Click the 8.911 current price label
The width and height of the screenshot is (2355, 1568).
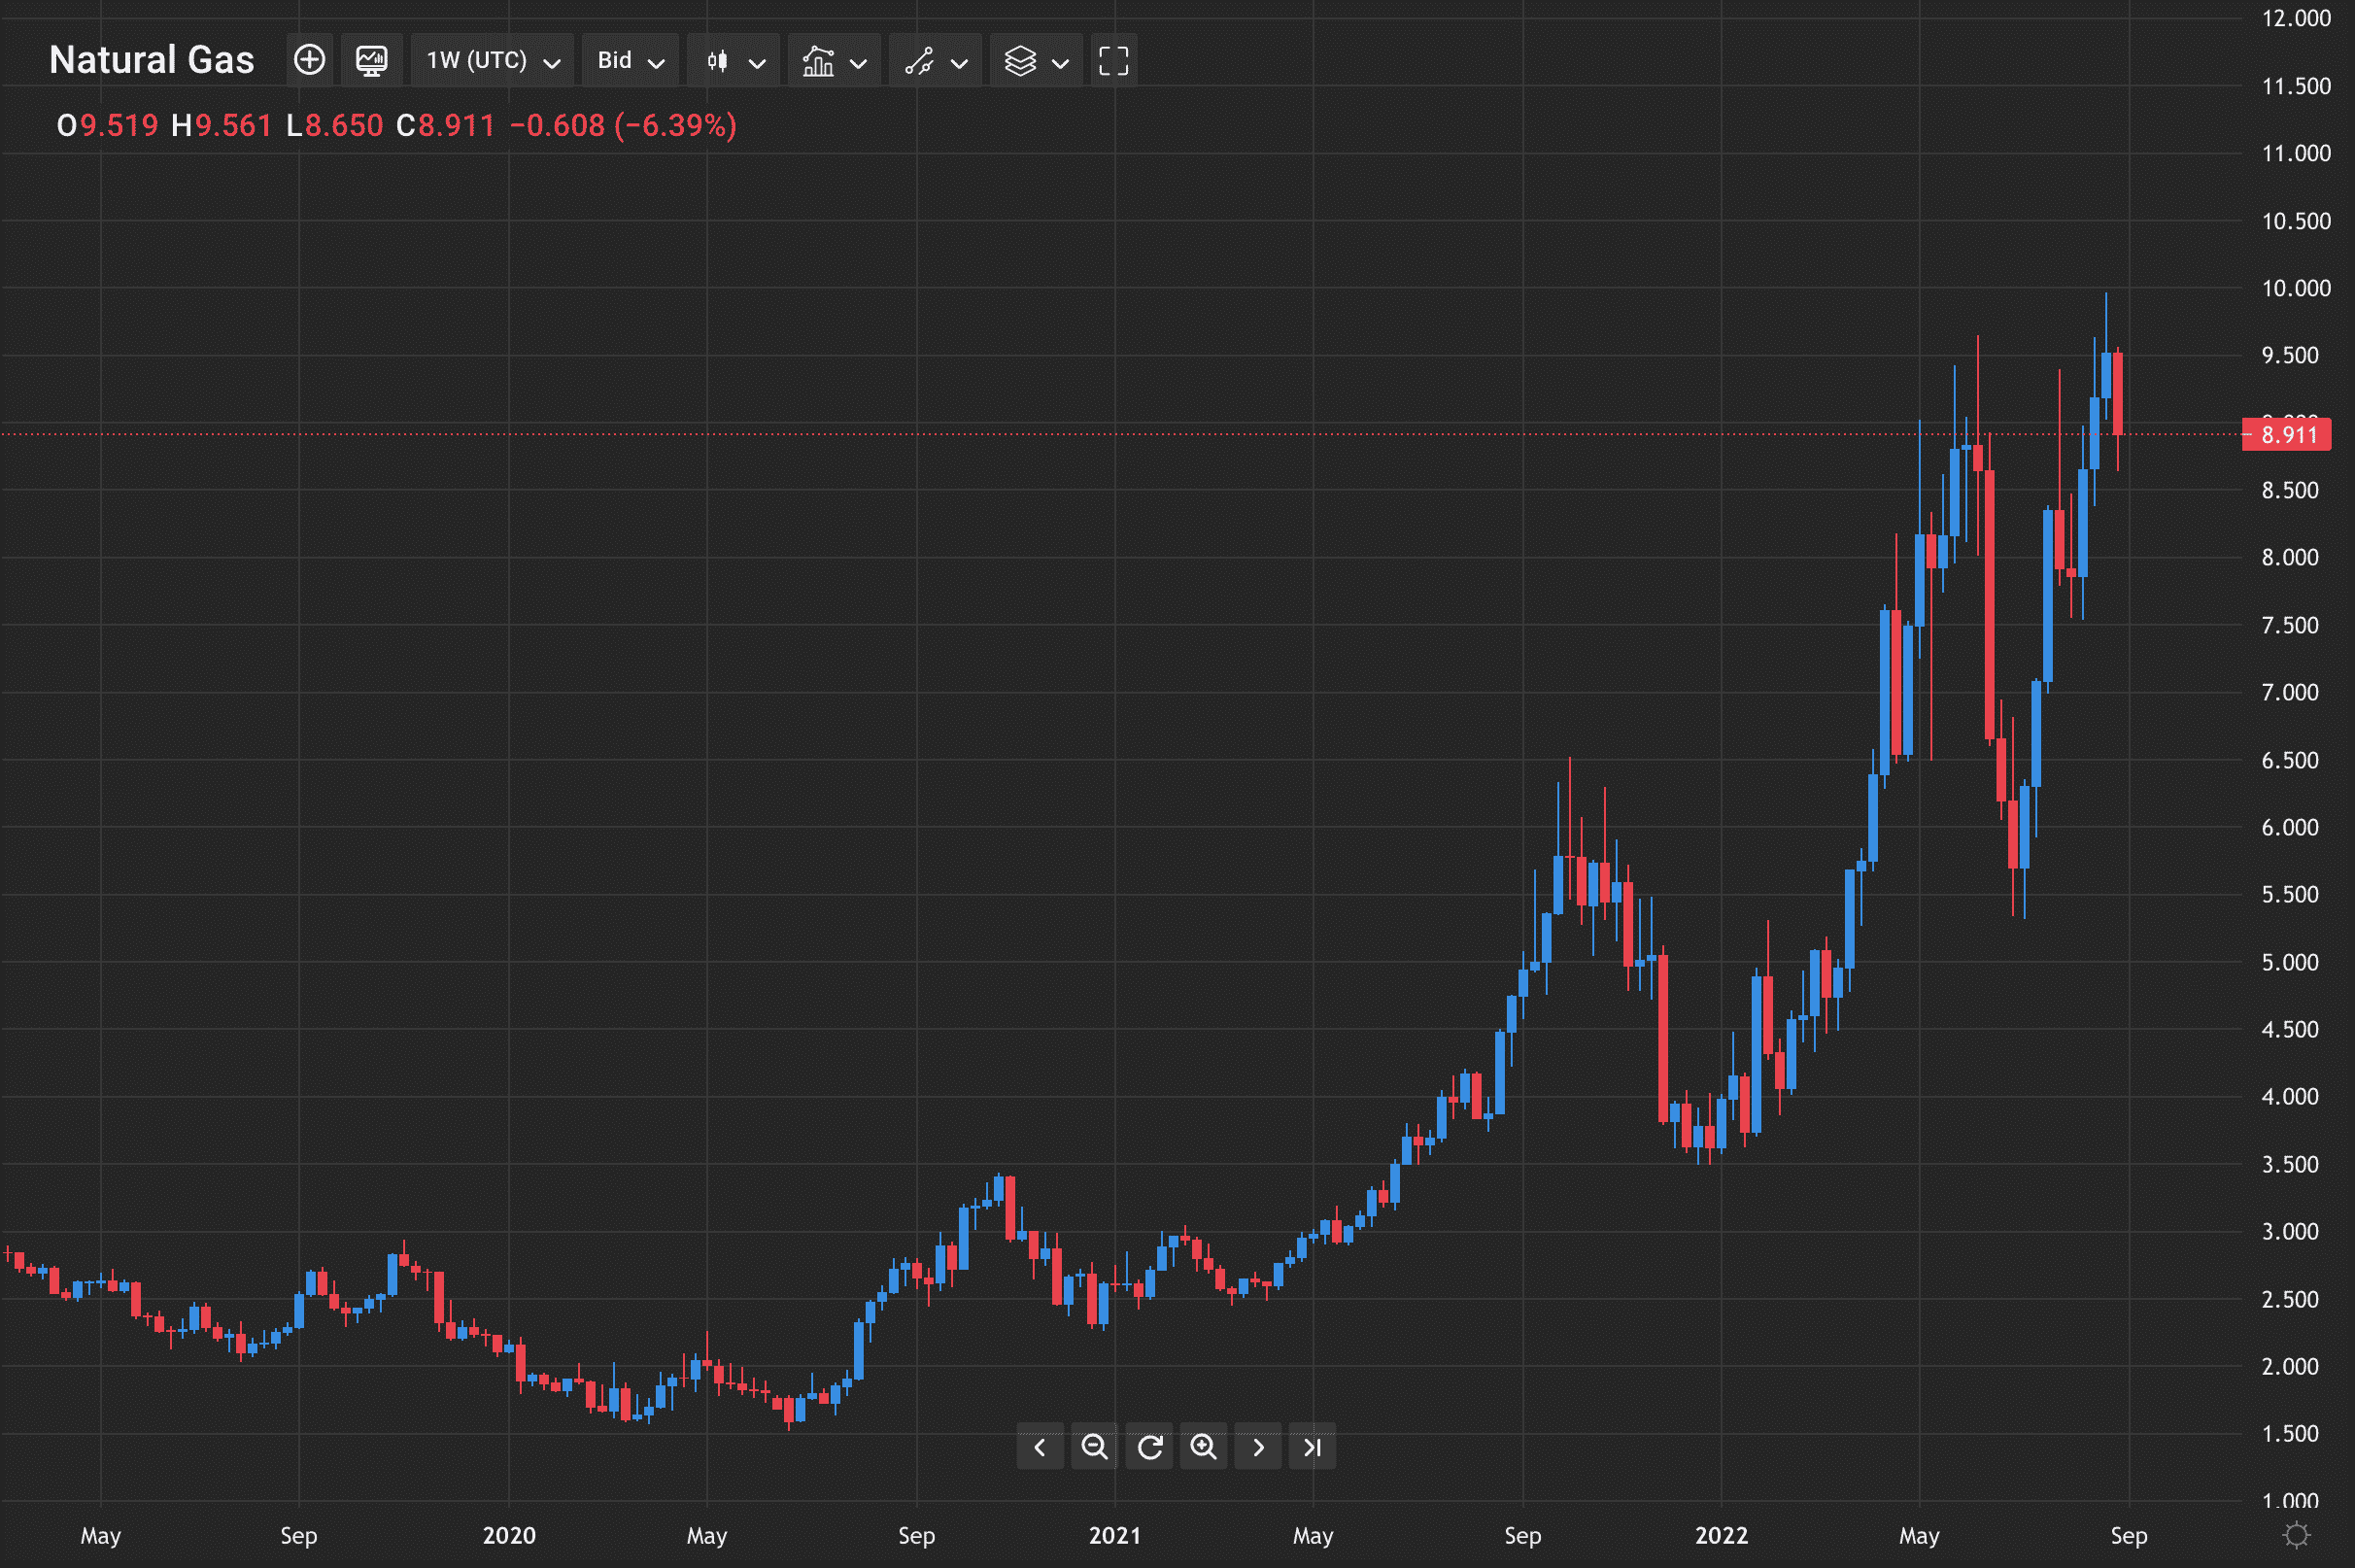[2286, 434]
